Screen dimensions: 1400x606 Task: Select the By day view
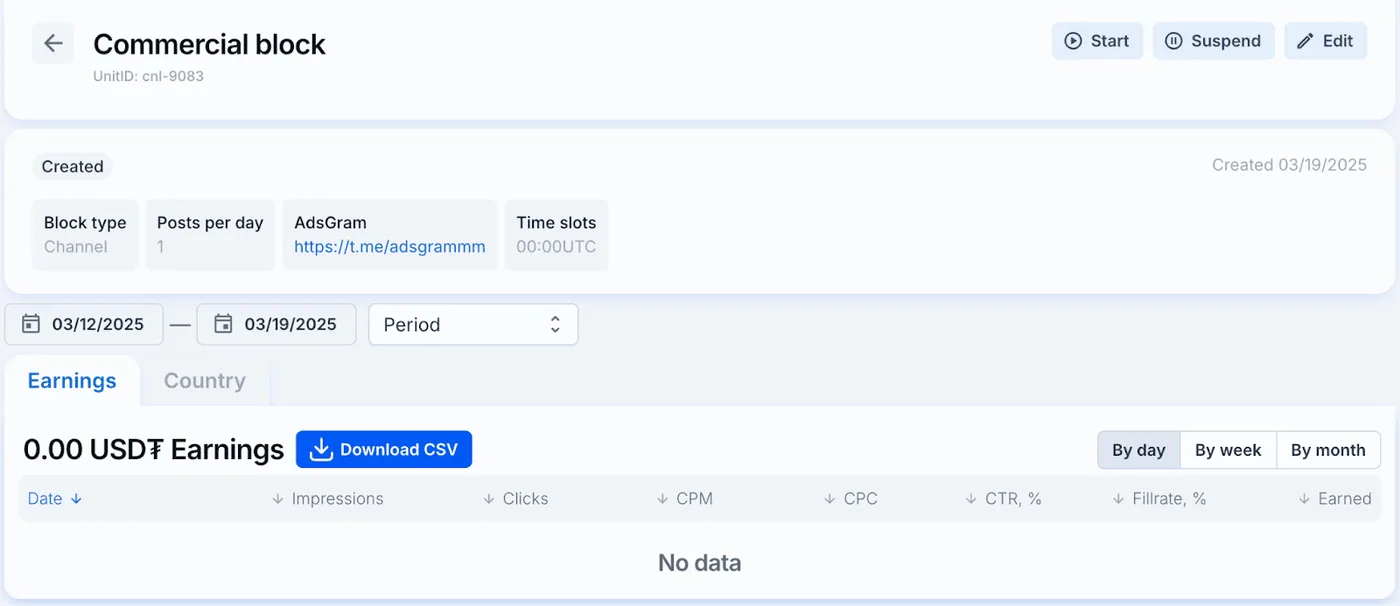click(x=1139, y=450)
